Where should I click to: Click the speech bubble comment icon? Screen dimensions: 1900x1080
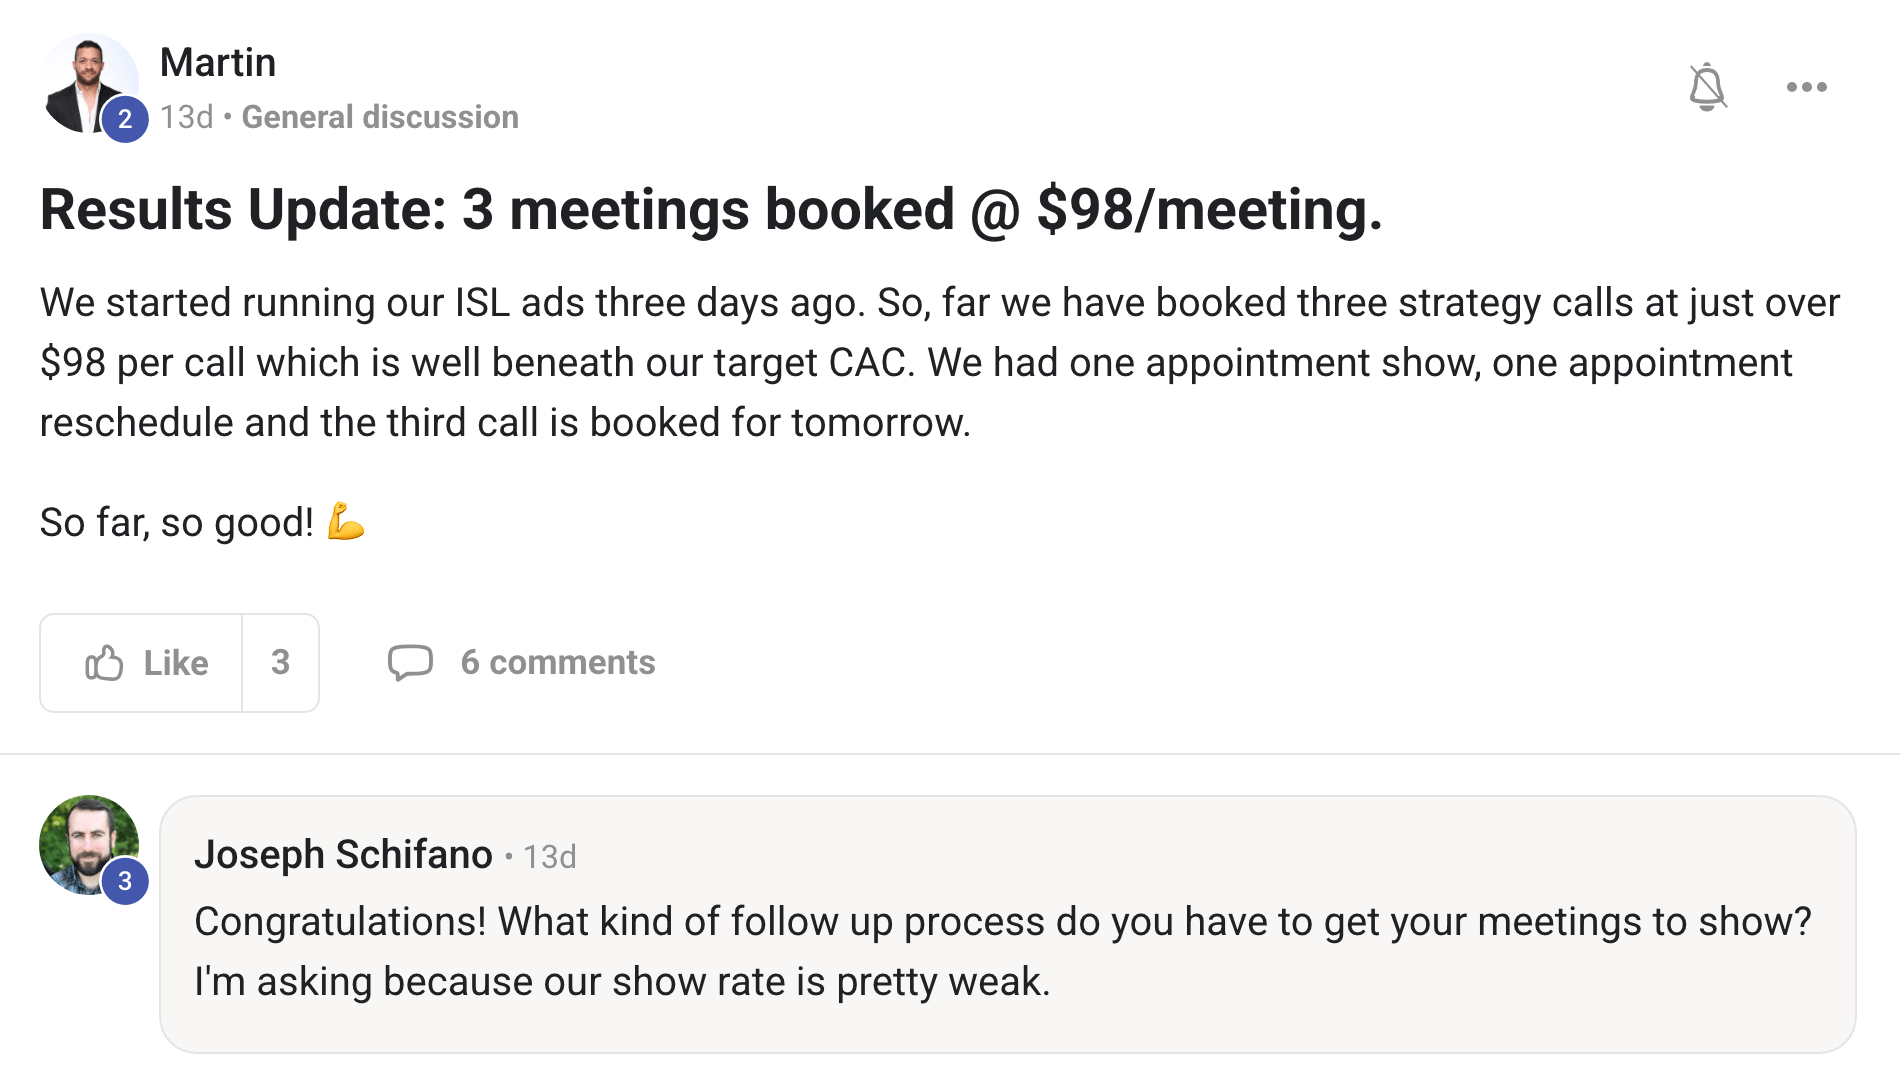(410, 663)
